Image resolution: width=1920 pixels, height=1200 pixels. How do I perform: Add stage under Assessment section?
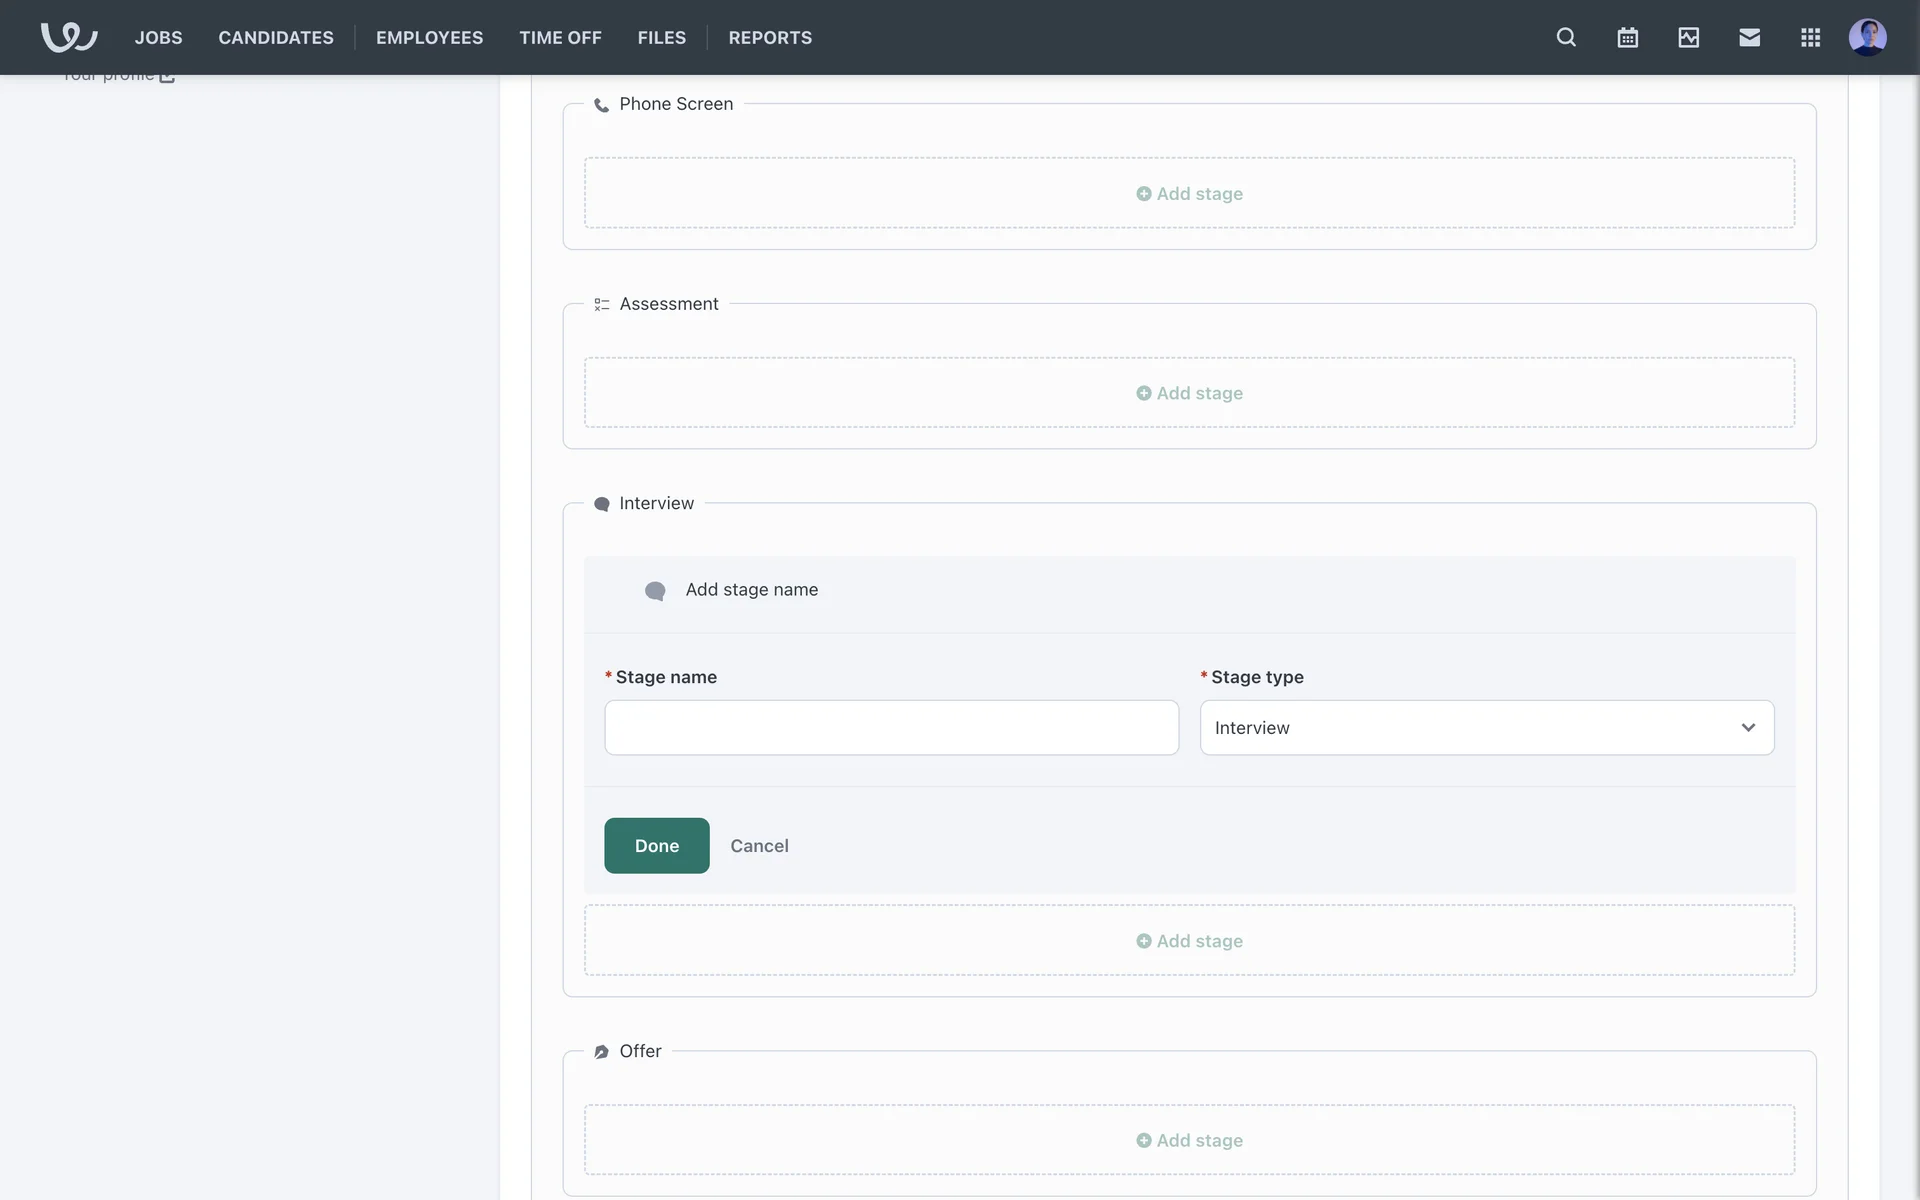(1189, 393)
